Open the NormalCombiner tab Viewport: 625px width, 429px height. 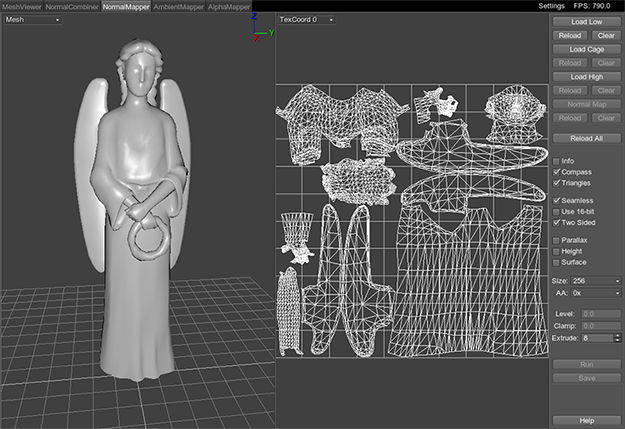[x=72, y=6]
